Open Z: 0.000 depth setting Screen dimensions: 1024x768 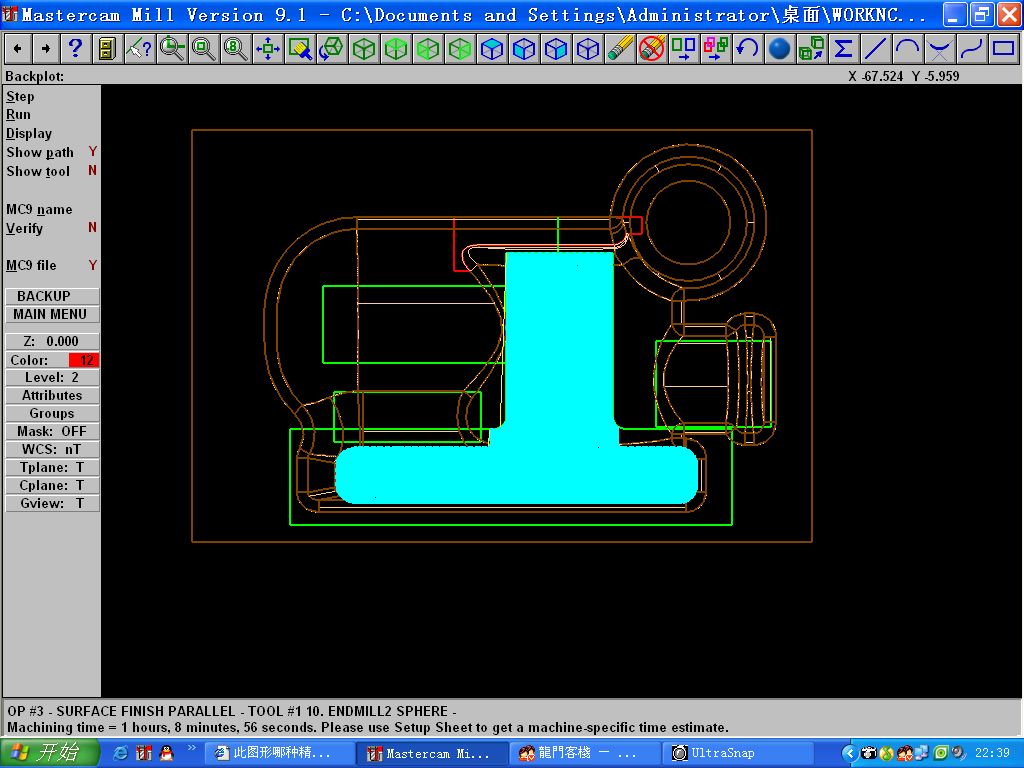tap(52, 341)
